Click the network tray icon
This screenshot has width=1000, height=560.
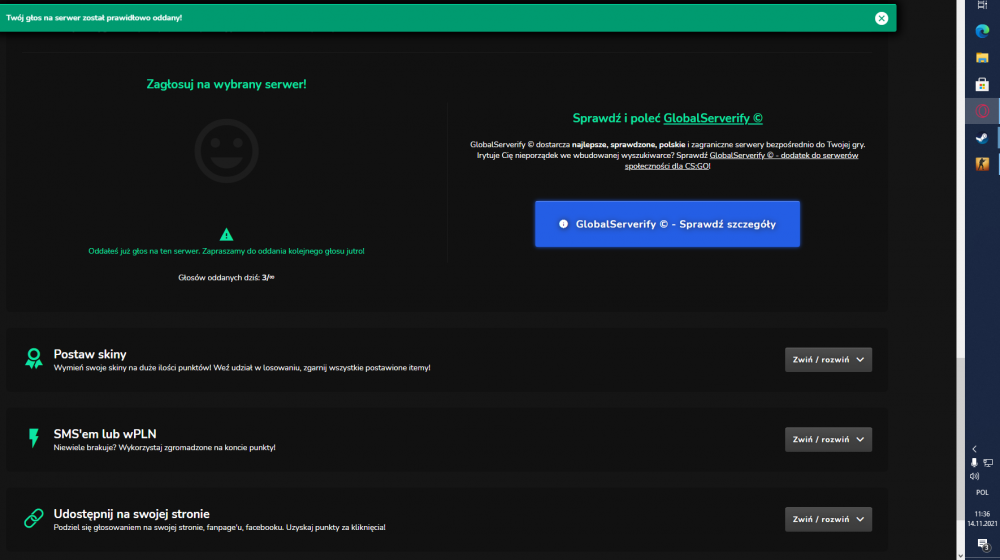(988, 463)
